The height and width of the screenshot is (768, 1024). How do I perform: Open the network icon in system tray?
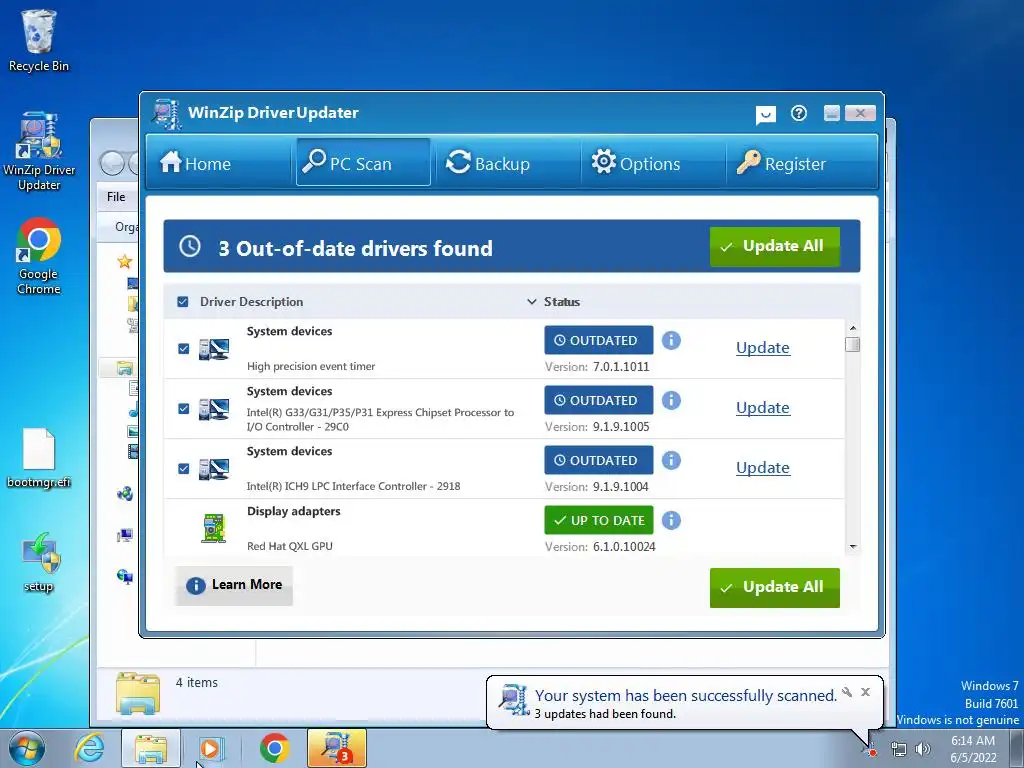[899, 749]
